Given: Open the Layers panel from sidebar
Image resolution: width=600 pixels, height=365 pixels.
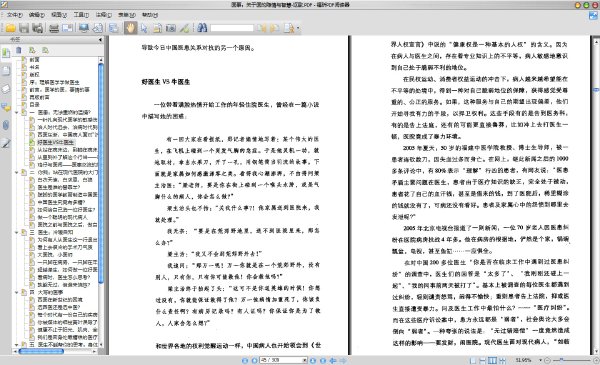Looking at the screenshot, I should (x=6, y=89).
